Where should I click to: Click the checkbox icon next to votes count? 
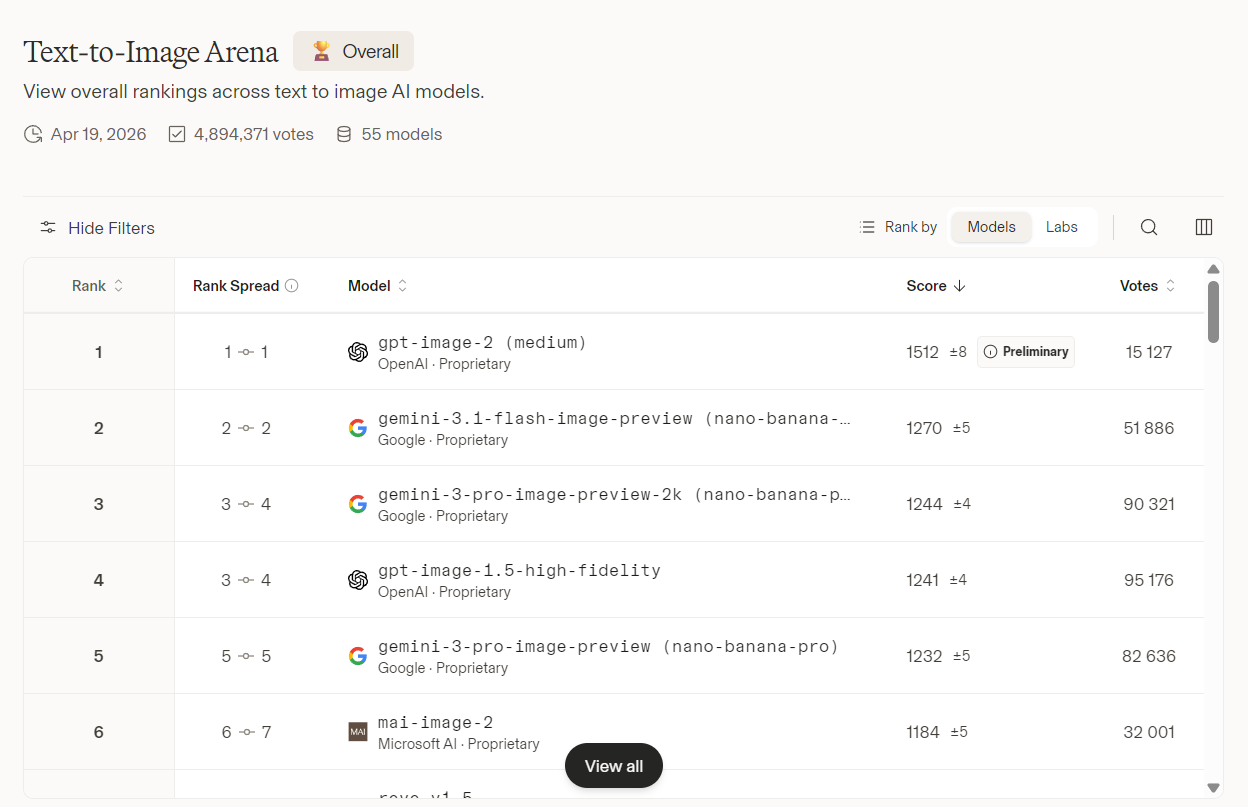pos(177,134)
